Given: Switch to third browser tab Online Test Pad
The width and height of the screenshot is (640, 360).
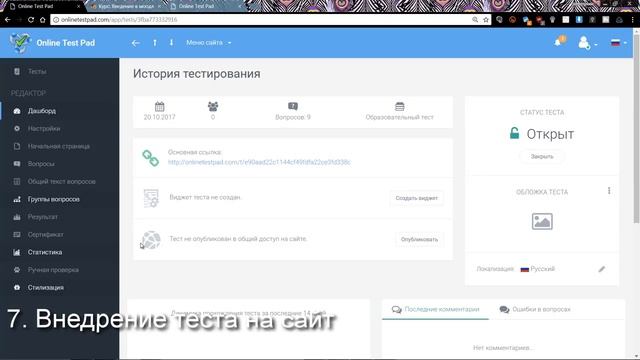Looking at the screenshot, I should coord(205,7).
